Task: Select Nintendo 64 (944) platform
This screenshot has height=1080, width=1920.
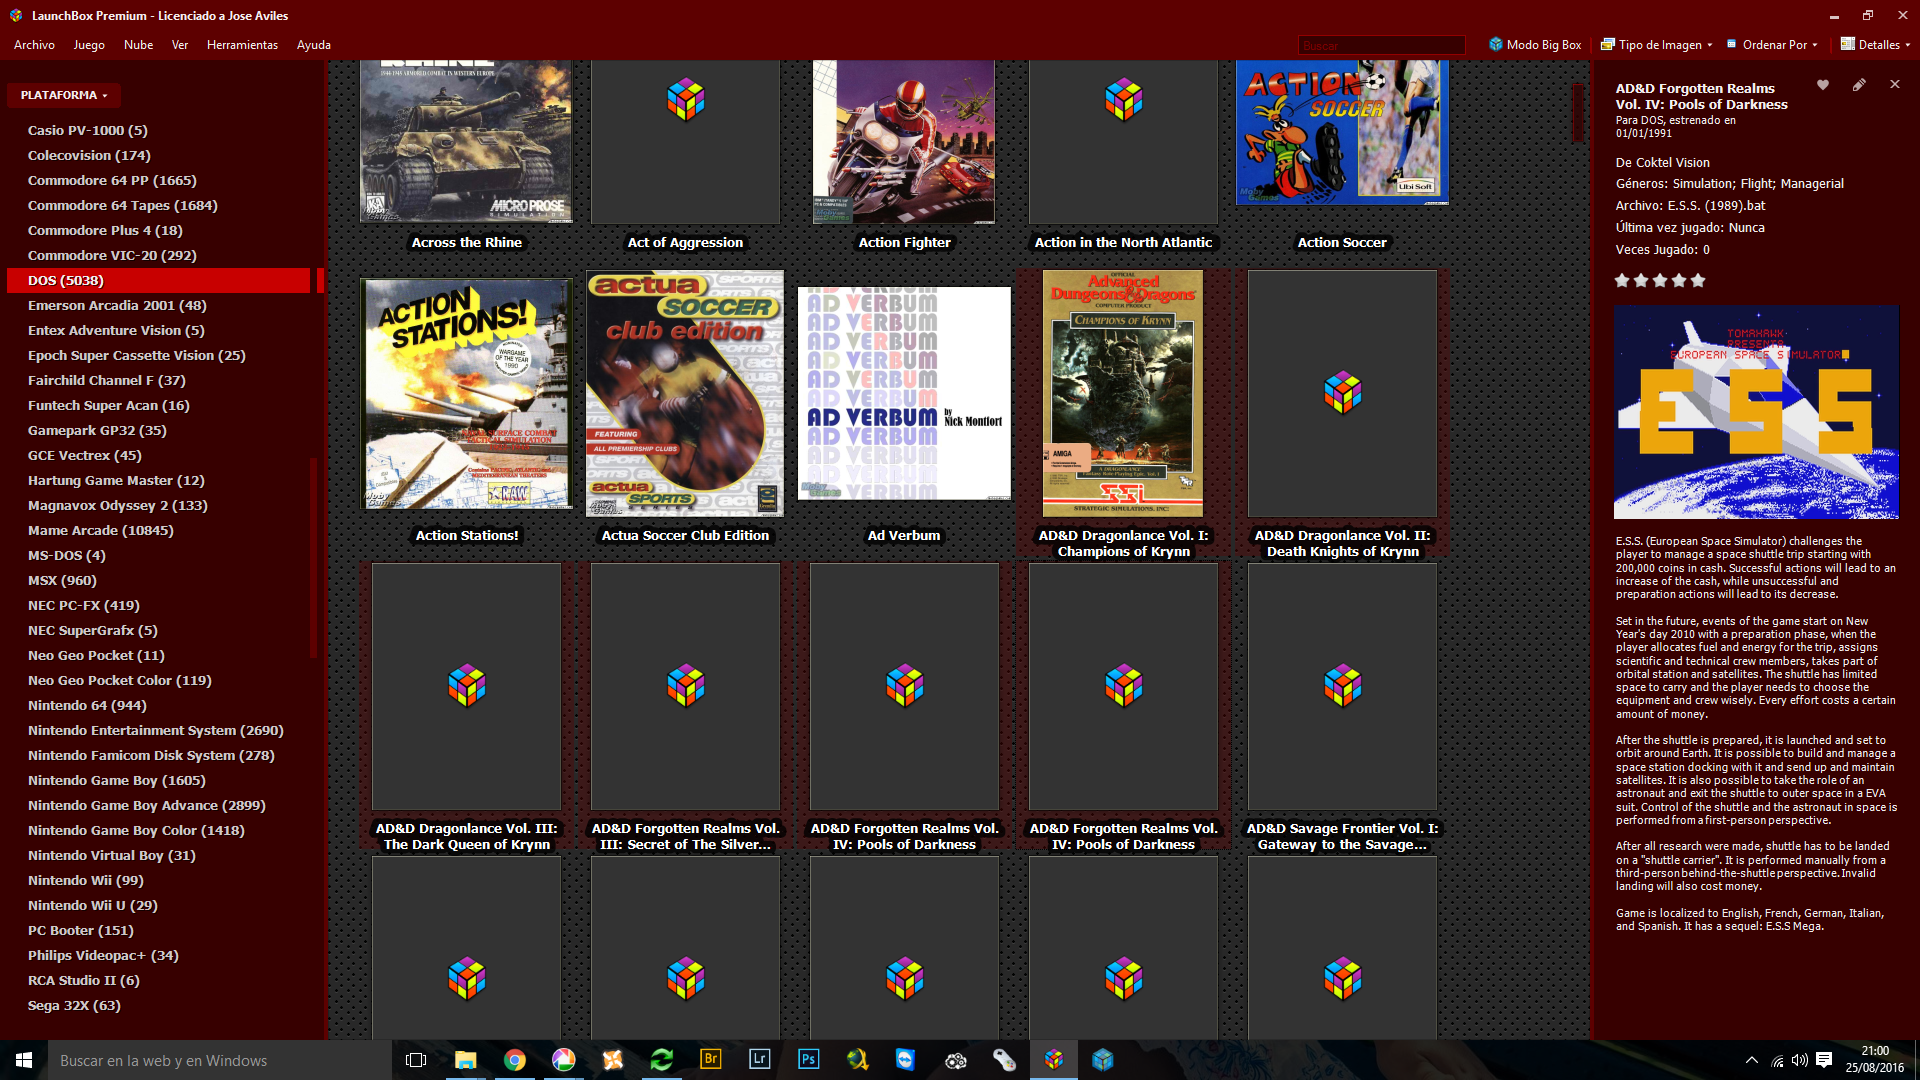Action: click(x=87, y=706)
